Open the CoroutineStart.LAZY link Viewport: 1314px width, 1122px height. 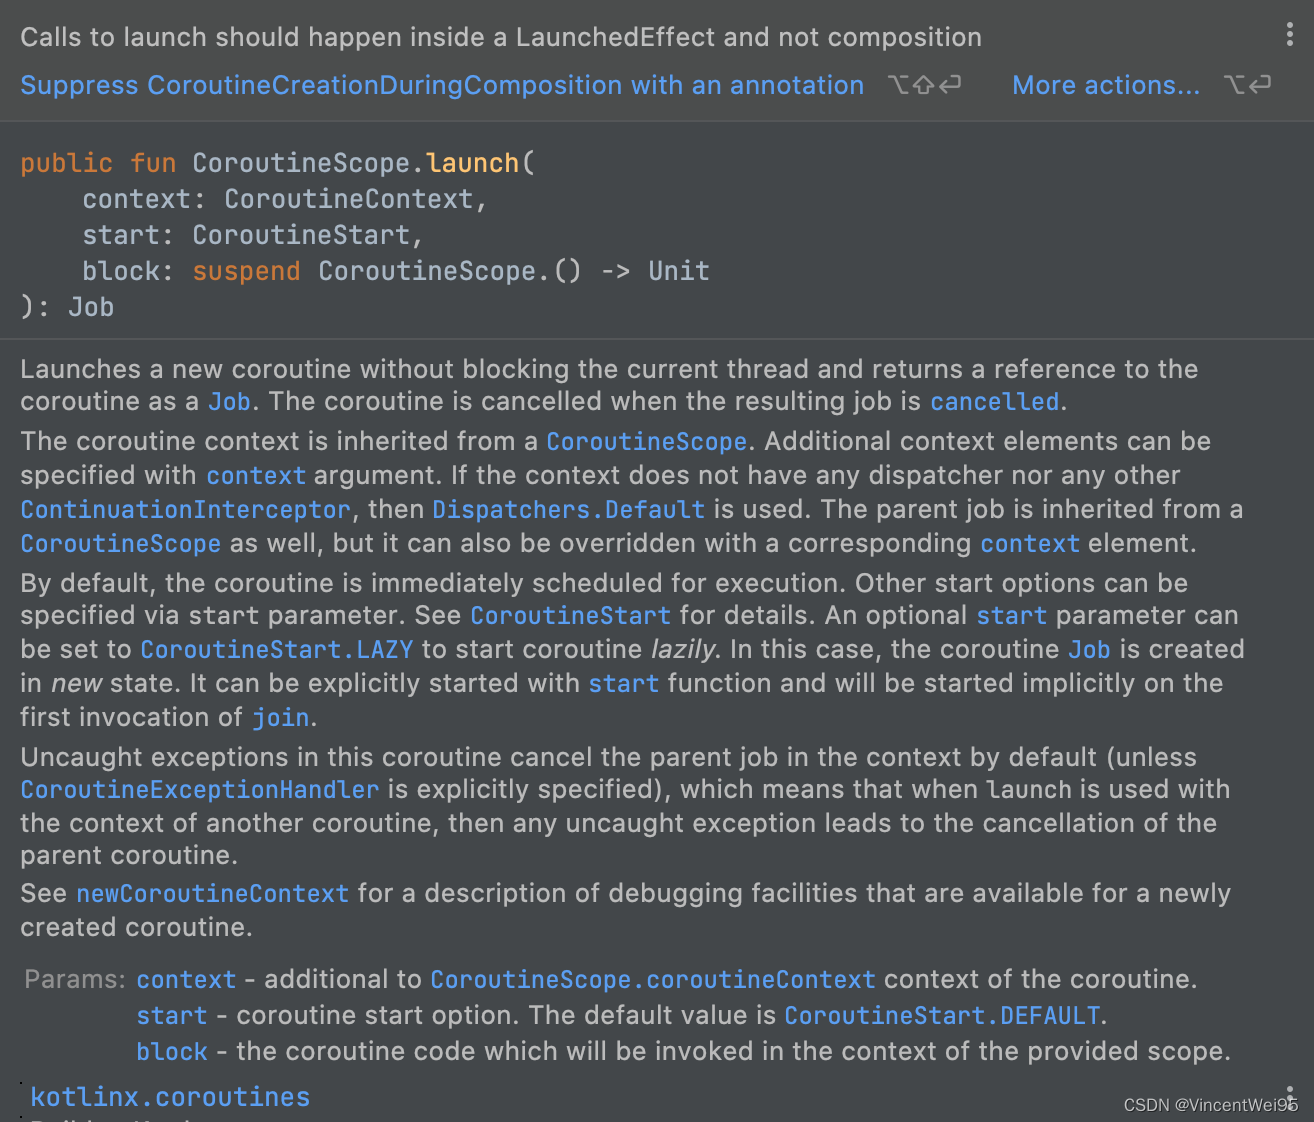pos(277,649)
